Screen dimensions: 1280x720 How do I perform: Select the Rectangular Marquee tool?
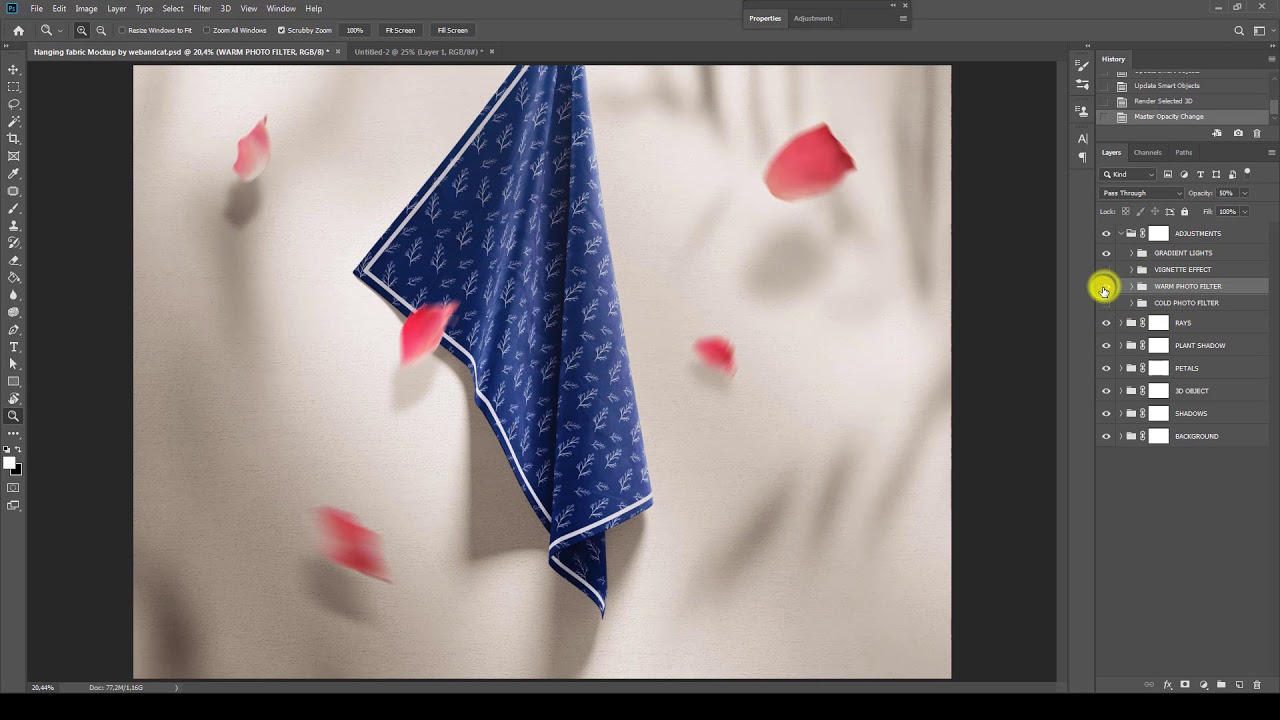point(14,87)
